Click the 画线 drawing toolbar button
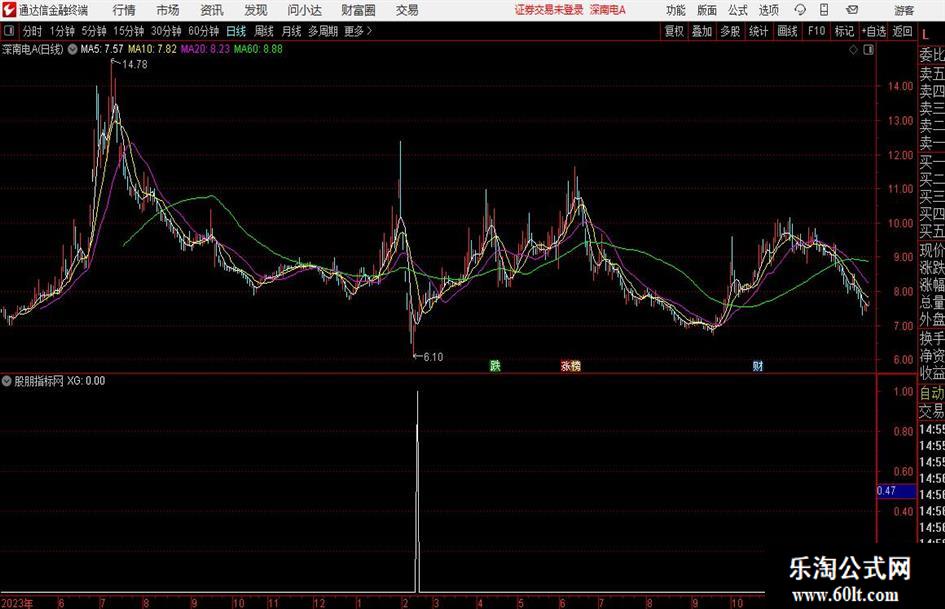The height and width of the screenshot is (609, 945). coord(788,31)
